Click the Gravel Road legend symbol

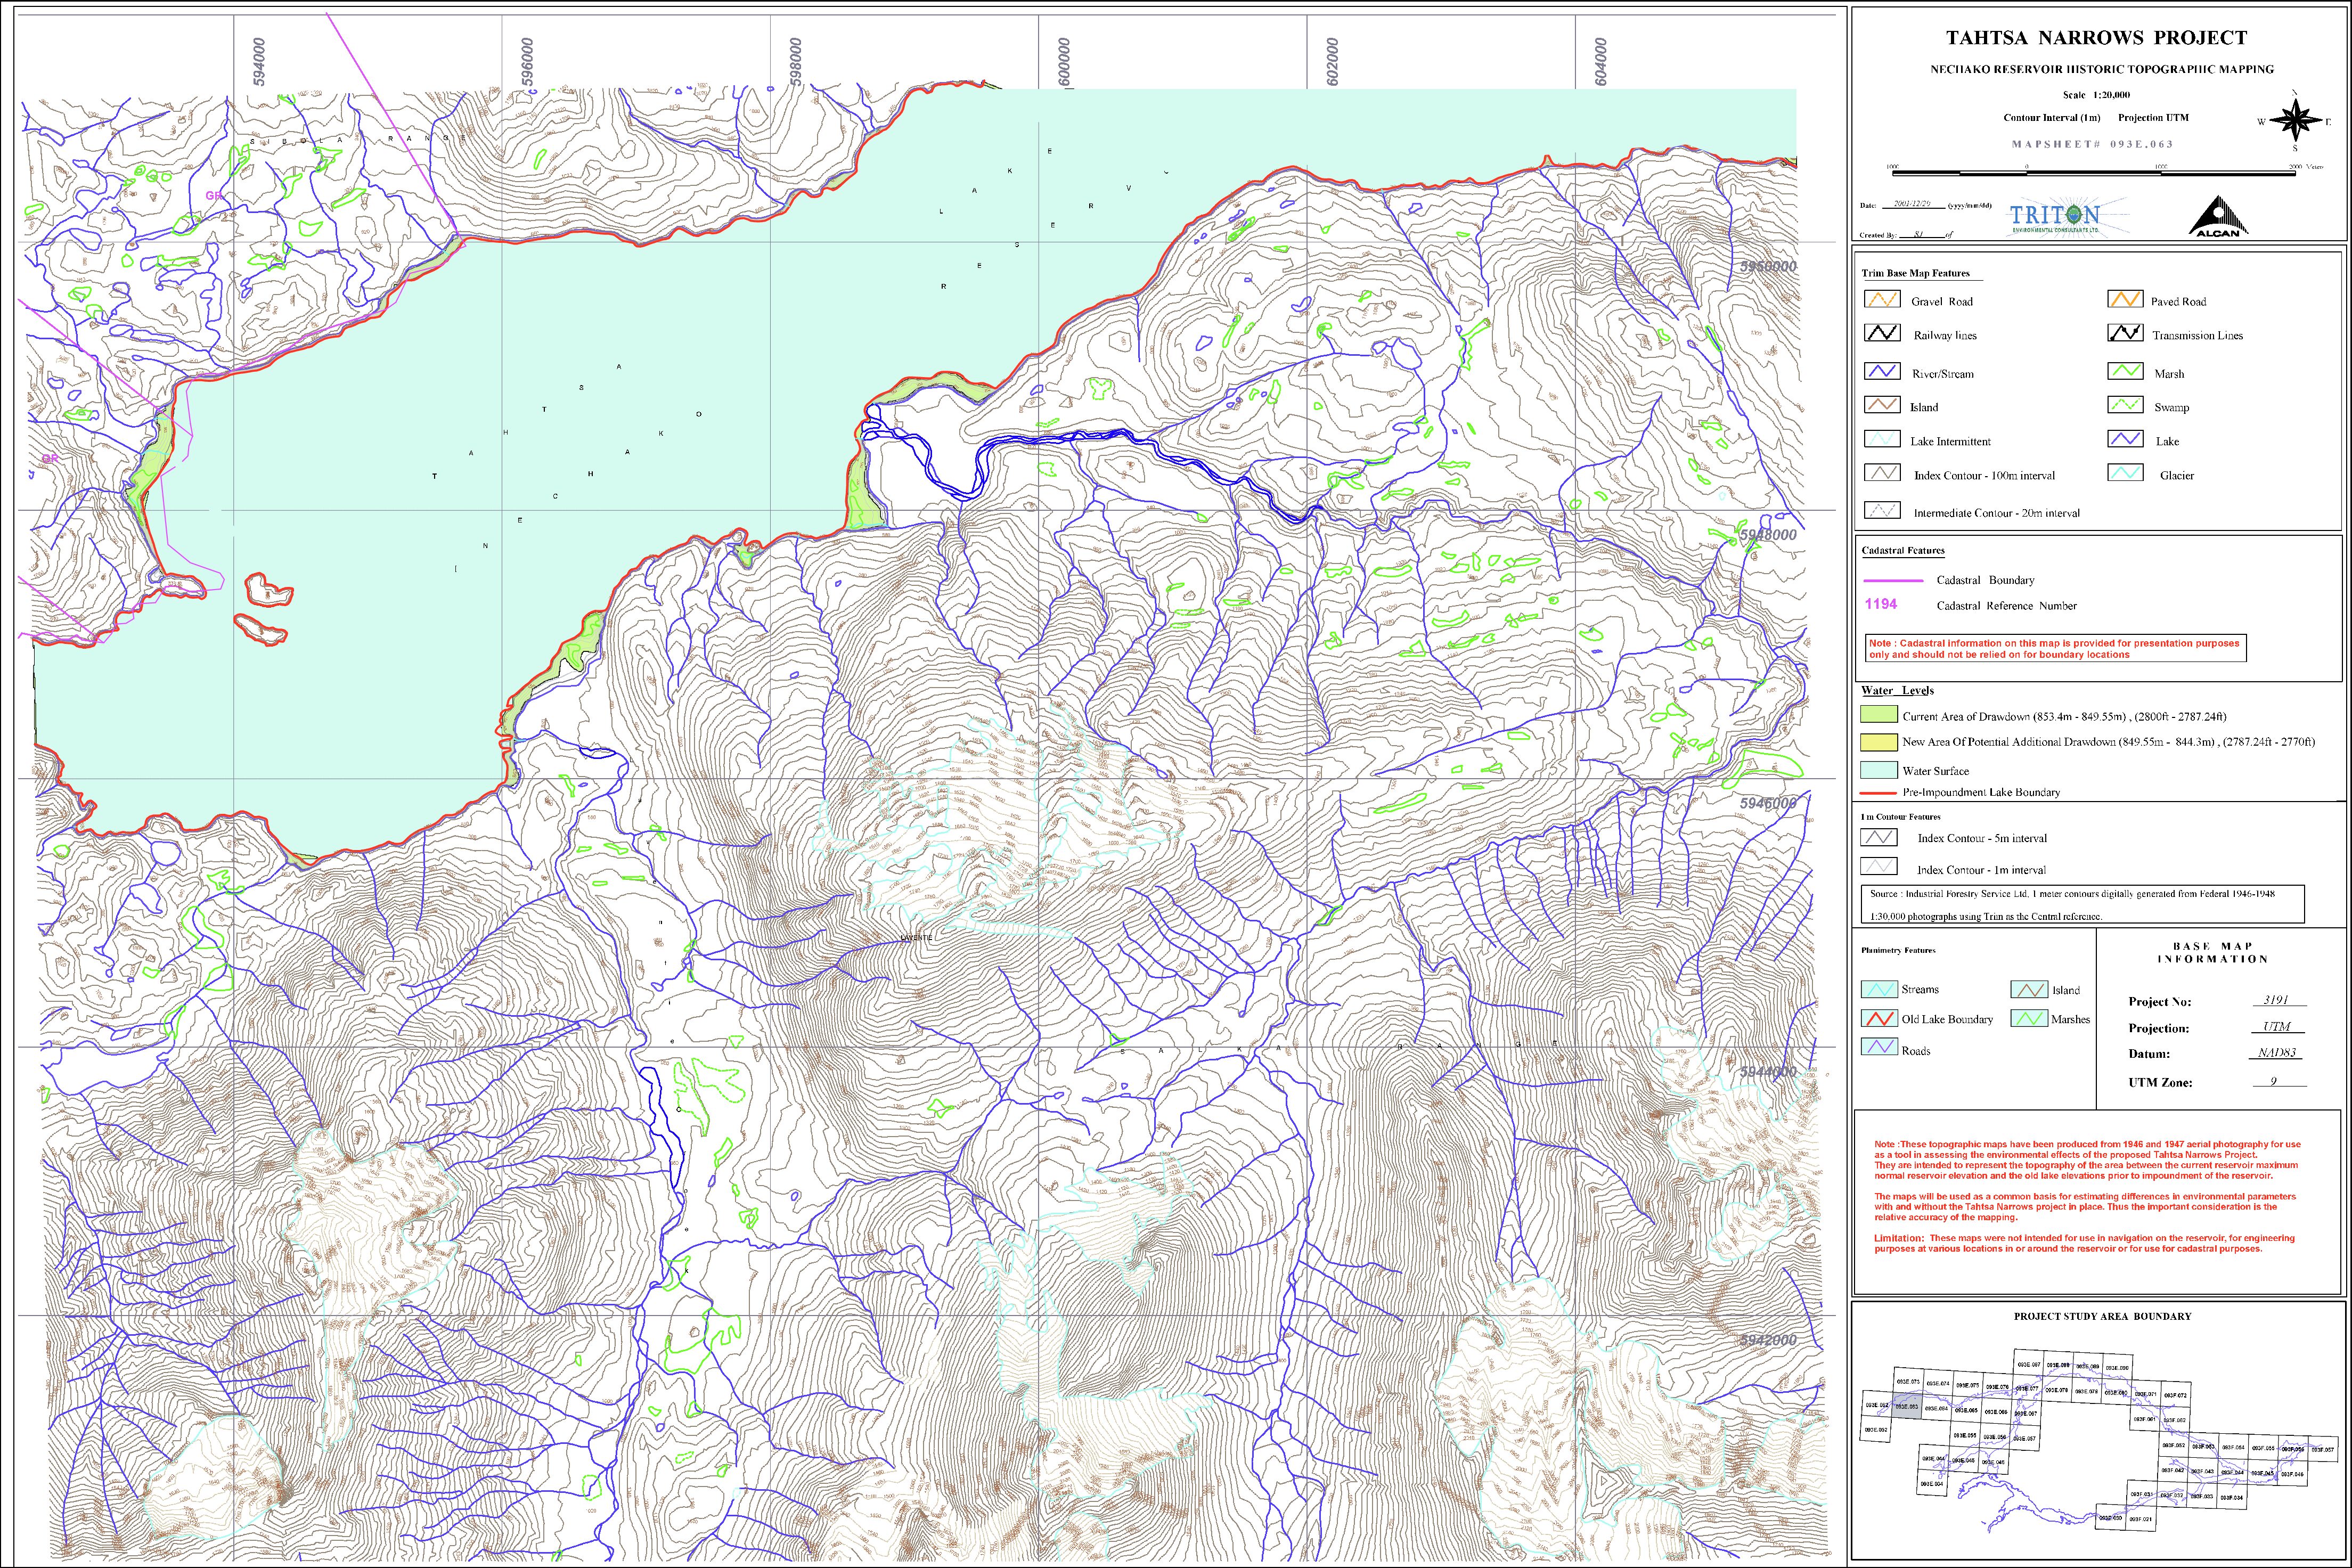pos(1882,300)
